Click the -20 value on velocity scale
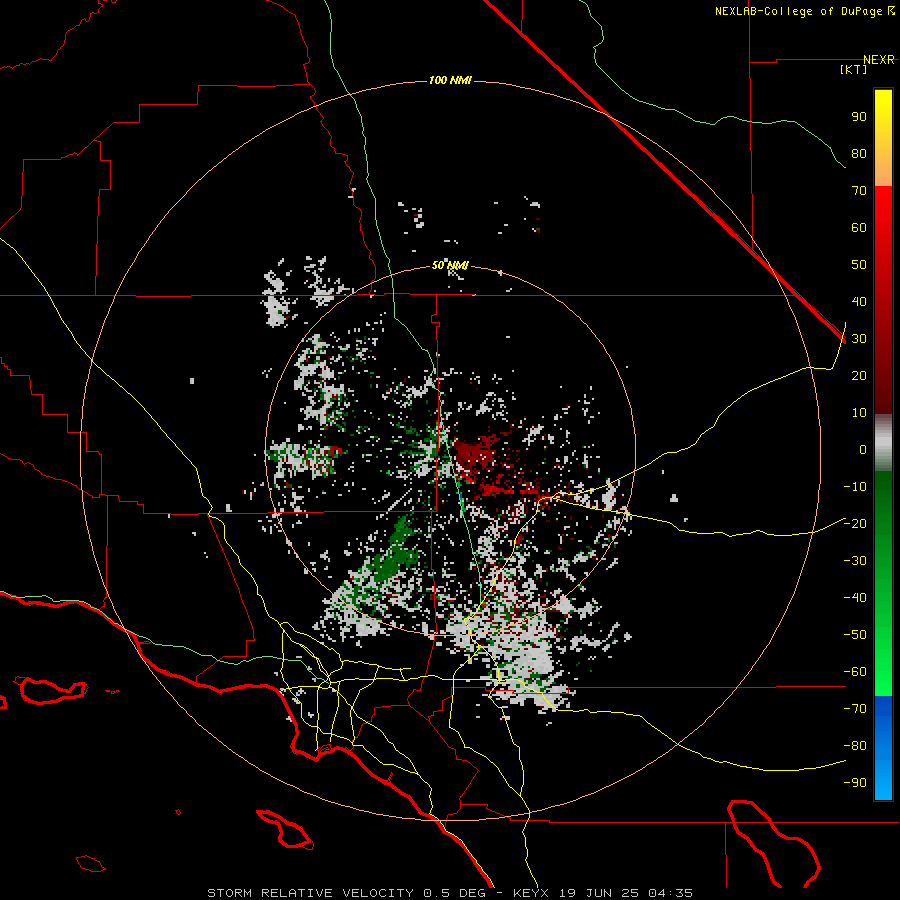This screenshot has width=900, height=900. point(855,523)
